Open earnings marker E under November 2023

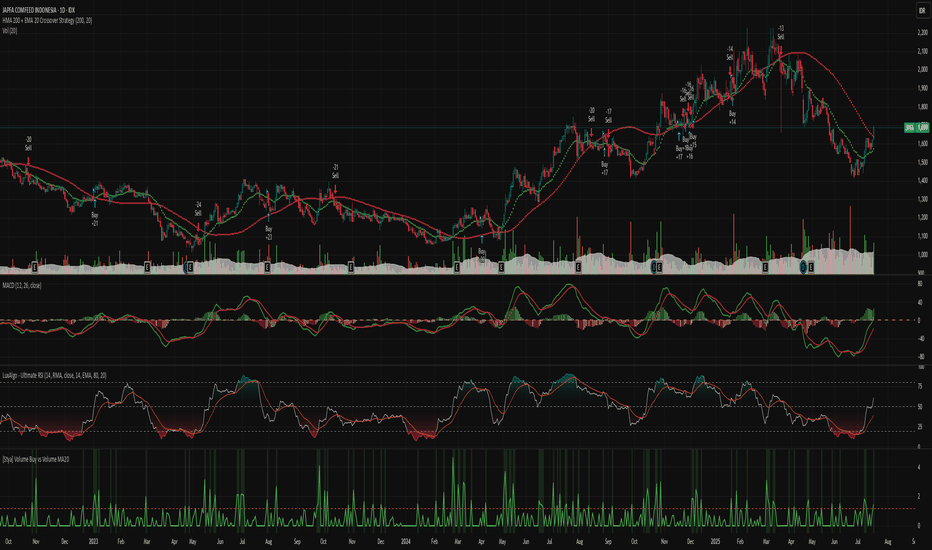click(x=351, y=268)
